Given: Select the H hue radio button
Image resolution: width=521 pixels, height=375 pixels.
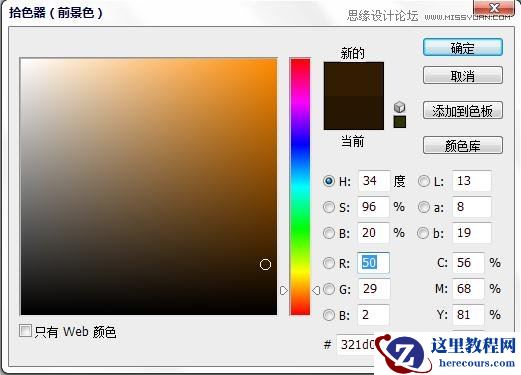Looking at the screenshot, I should (x=329, y=181).
